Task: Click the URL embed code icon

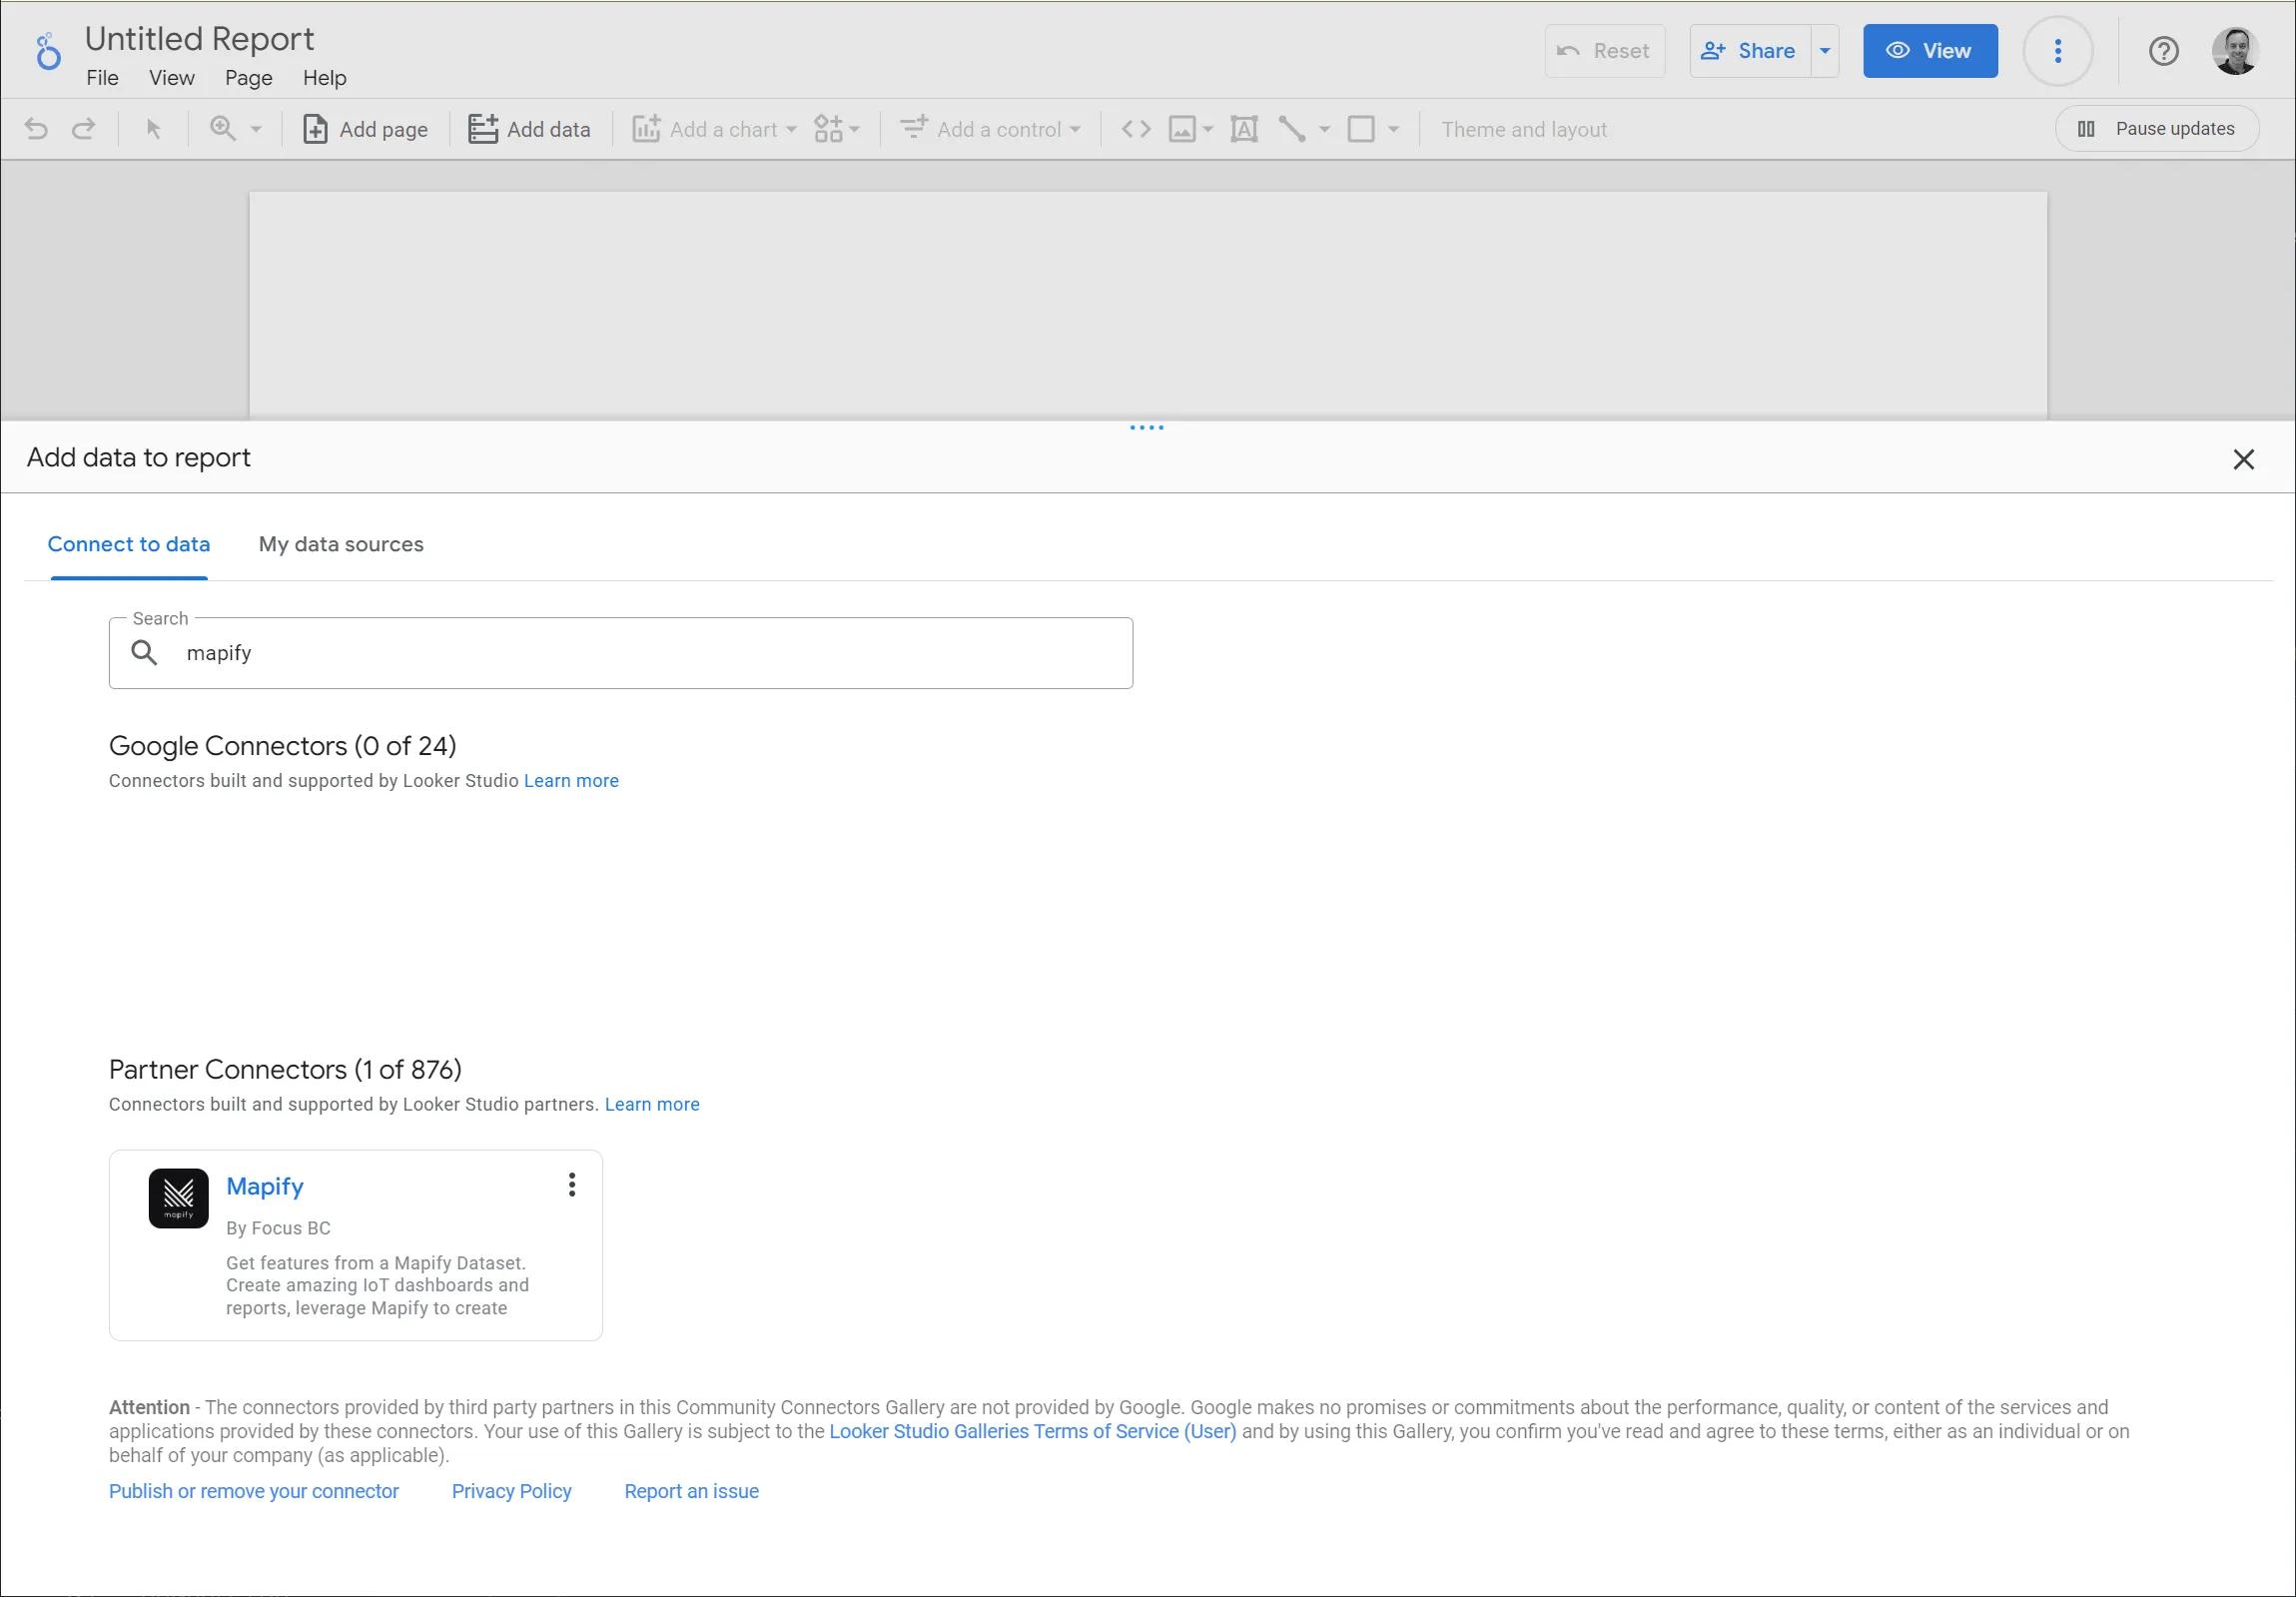Action: click(x=1136, y=129)
